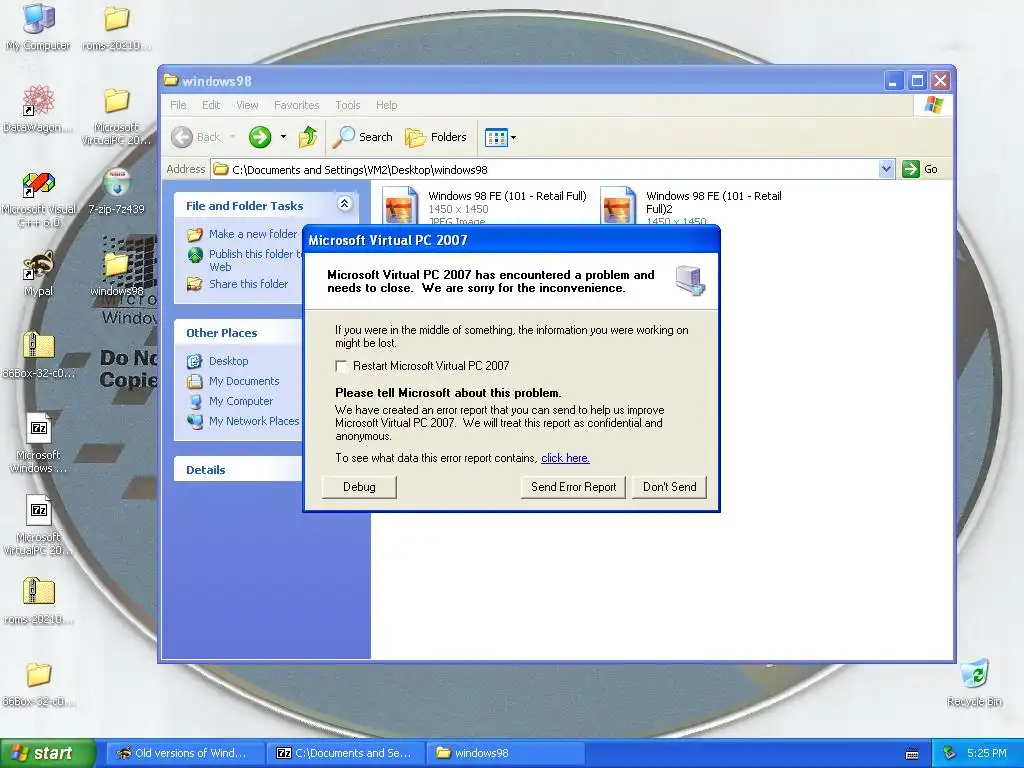Screen dimensions: 1024x768
Task: Click the tray icon left of the clock
Action: click(950, 753)
